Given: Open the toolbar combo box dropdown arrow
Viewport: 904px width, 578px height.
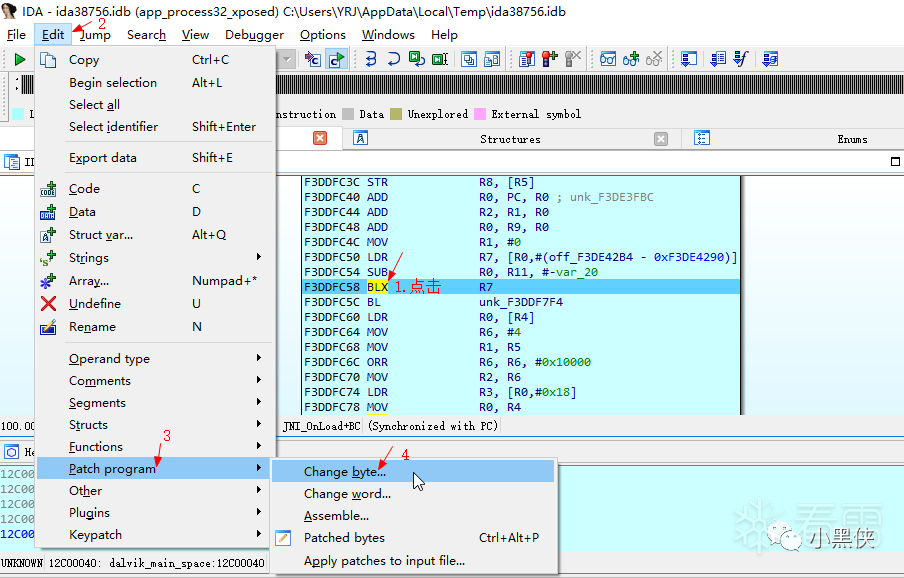Looking at the screenshot, I should tap(287, 59).
